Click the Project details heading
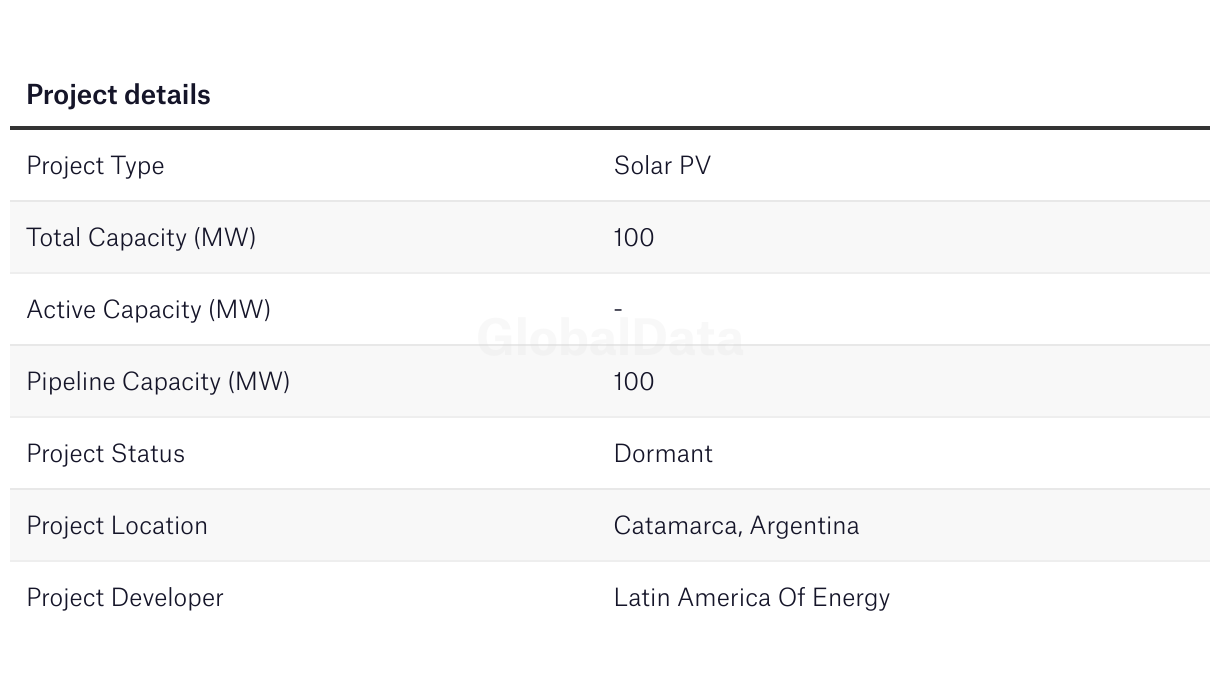This screenshot has width=1220, height=674. click(118, 95)
